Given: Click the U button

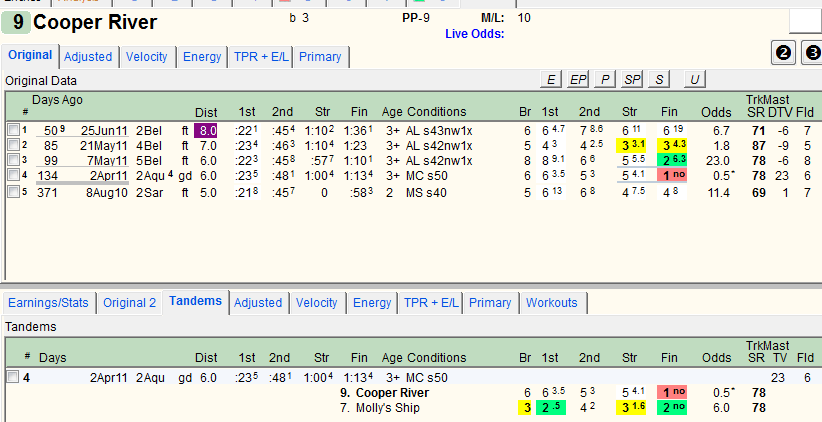Looking at the screenshot, I should tap(695, 80).
